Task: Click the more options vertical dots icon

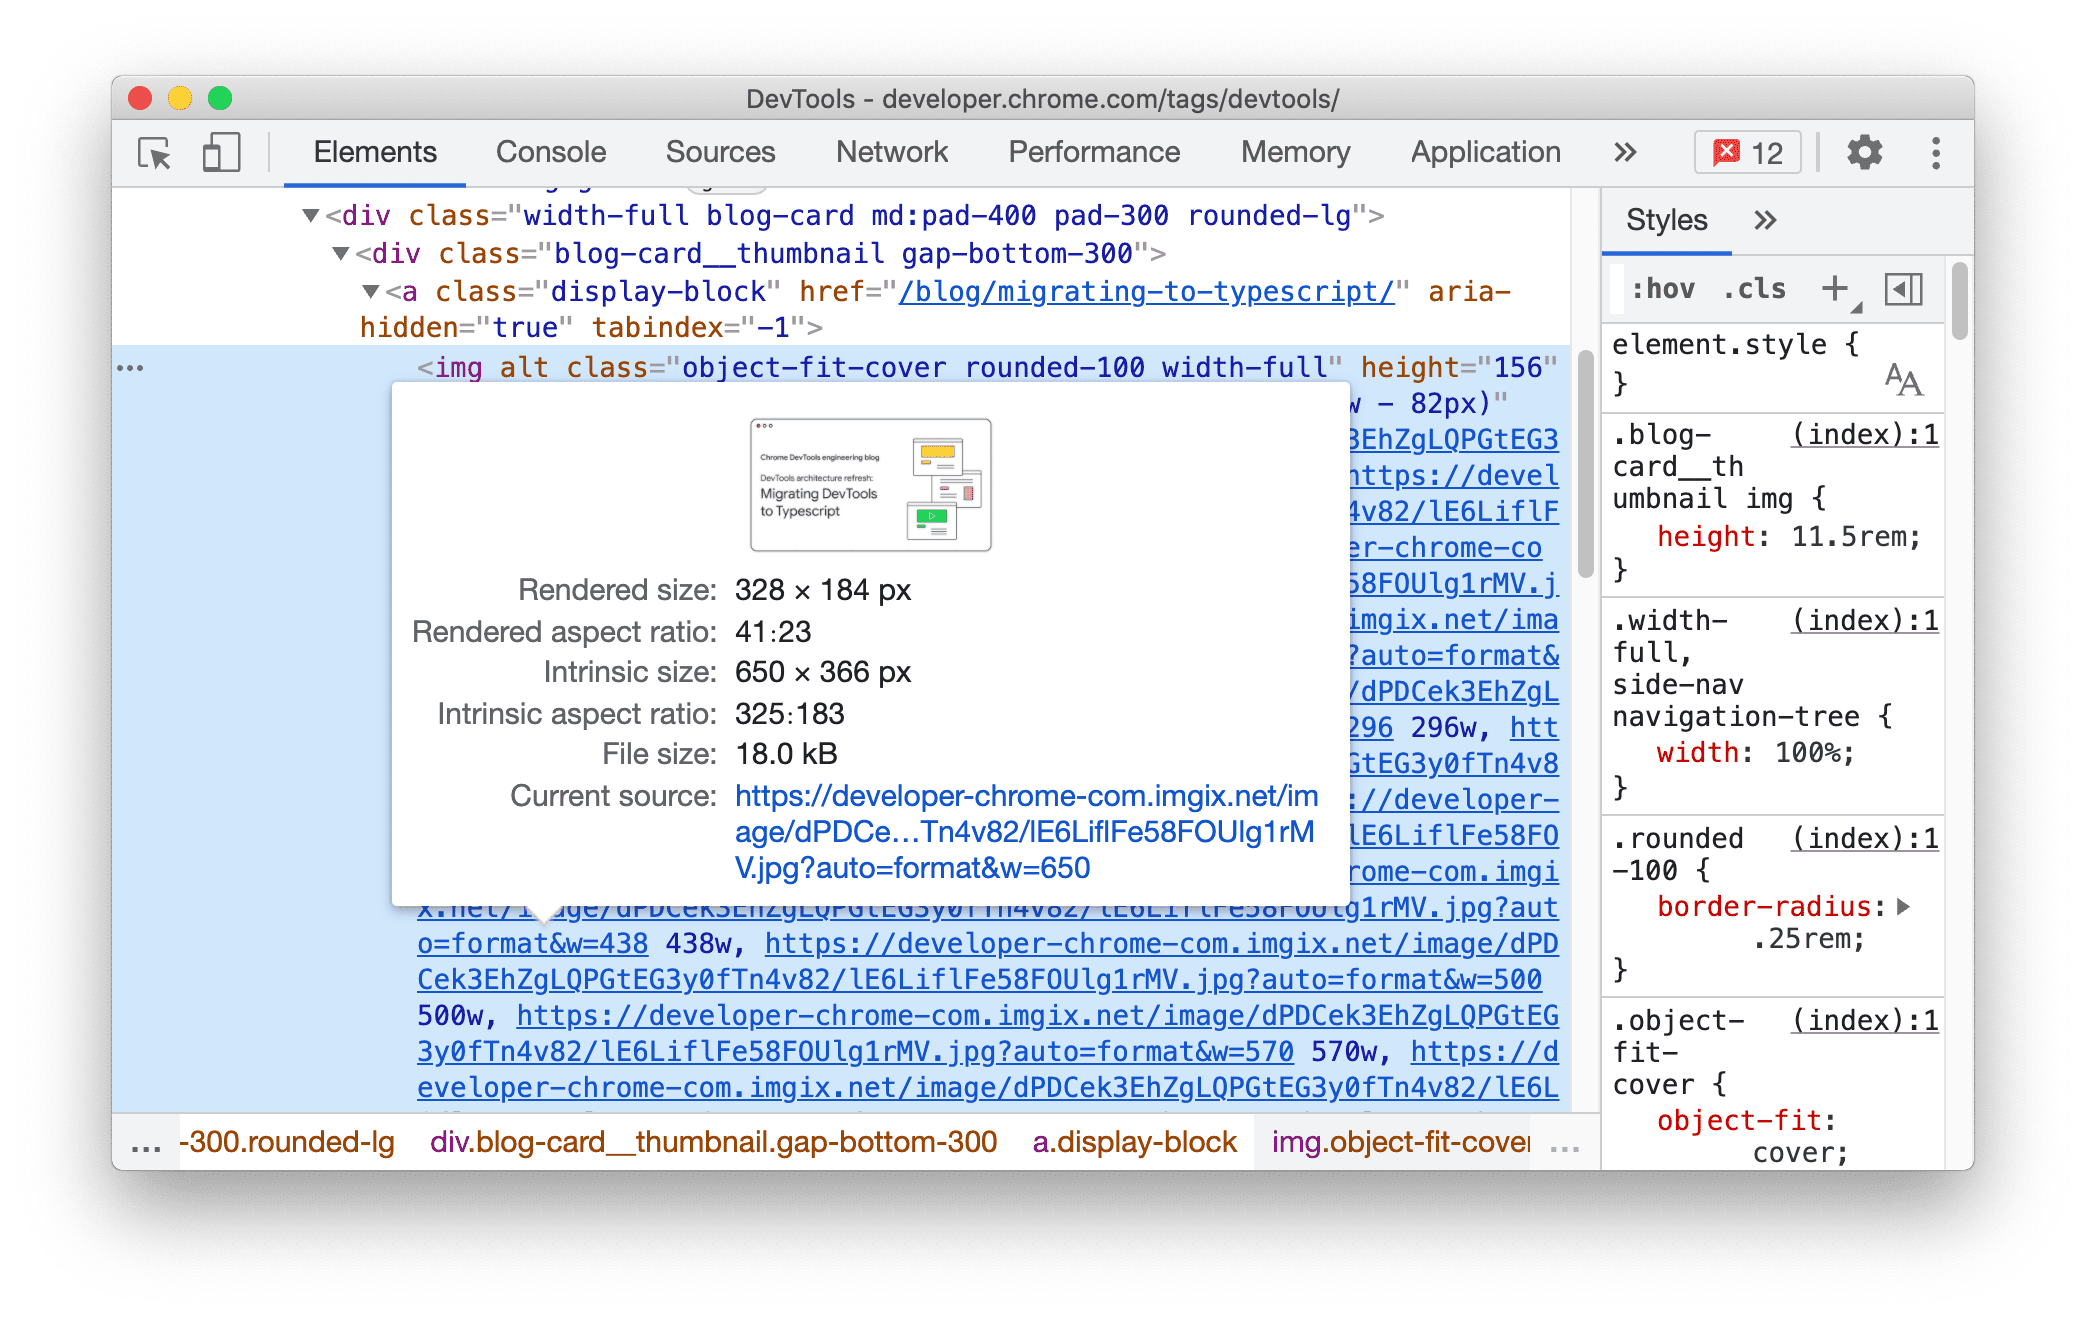Action: pyautogui.click(x=1936, y=152)
